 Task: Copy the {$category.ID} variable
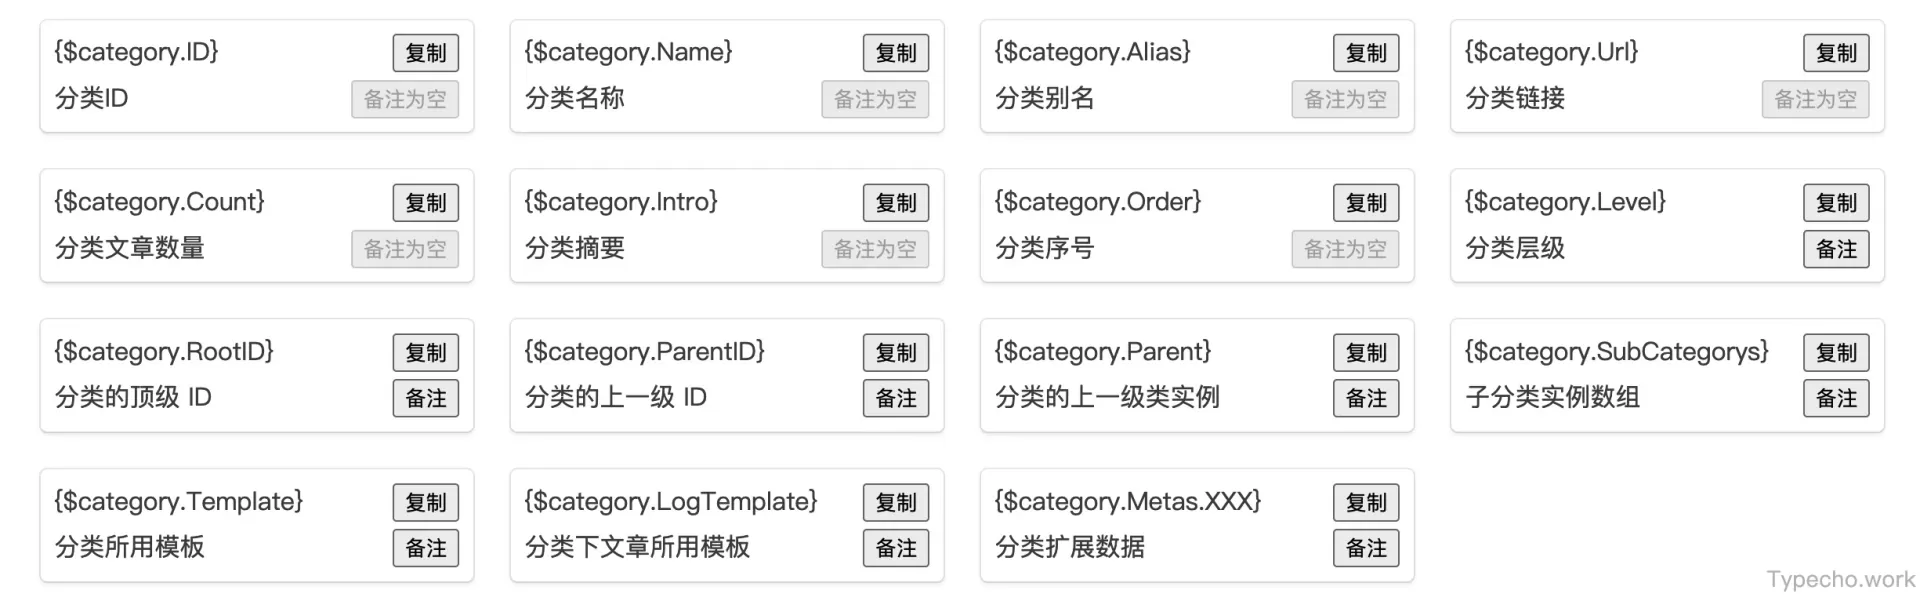[x=425, y=53]
